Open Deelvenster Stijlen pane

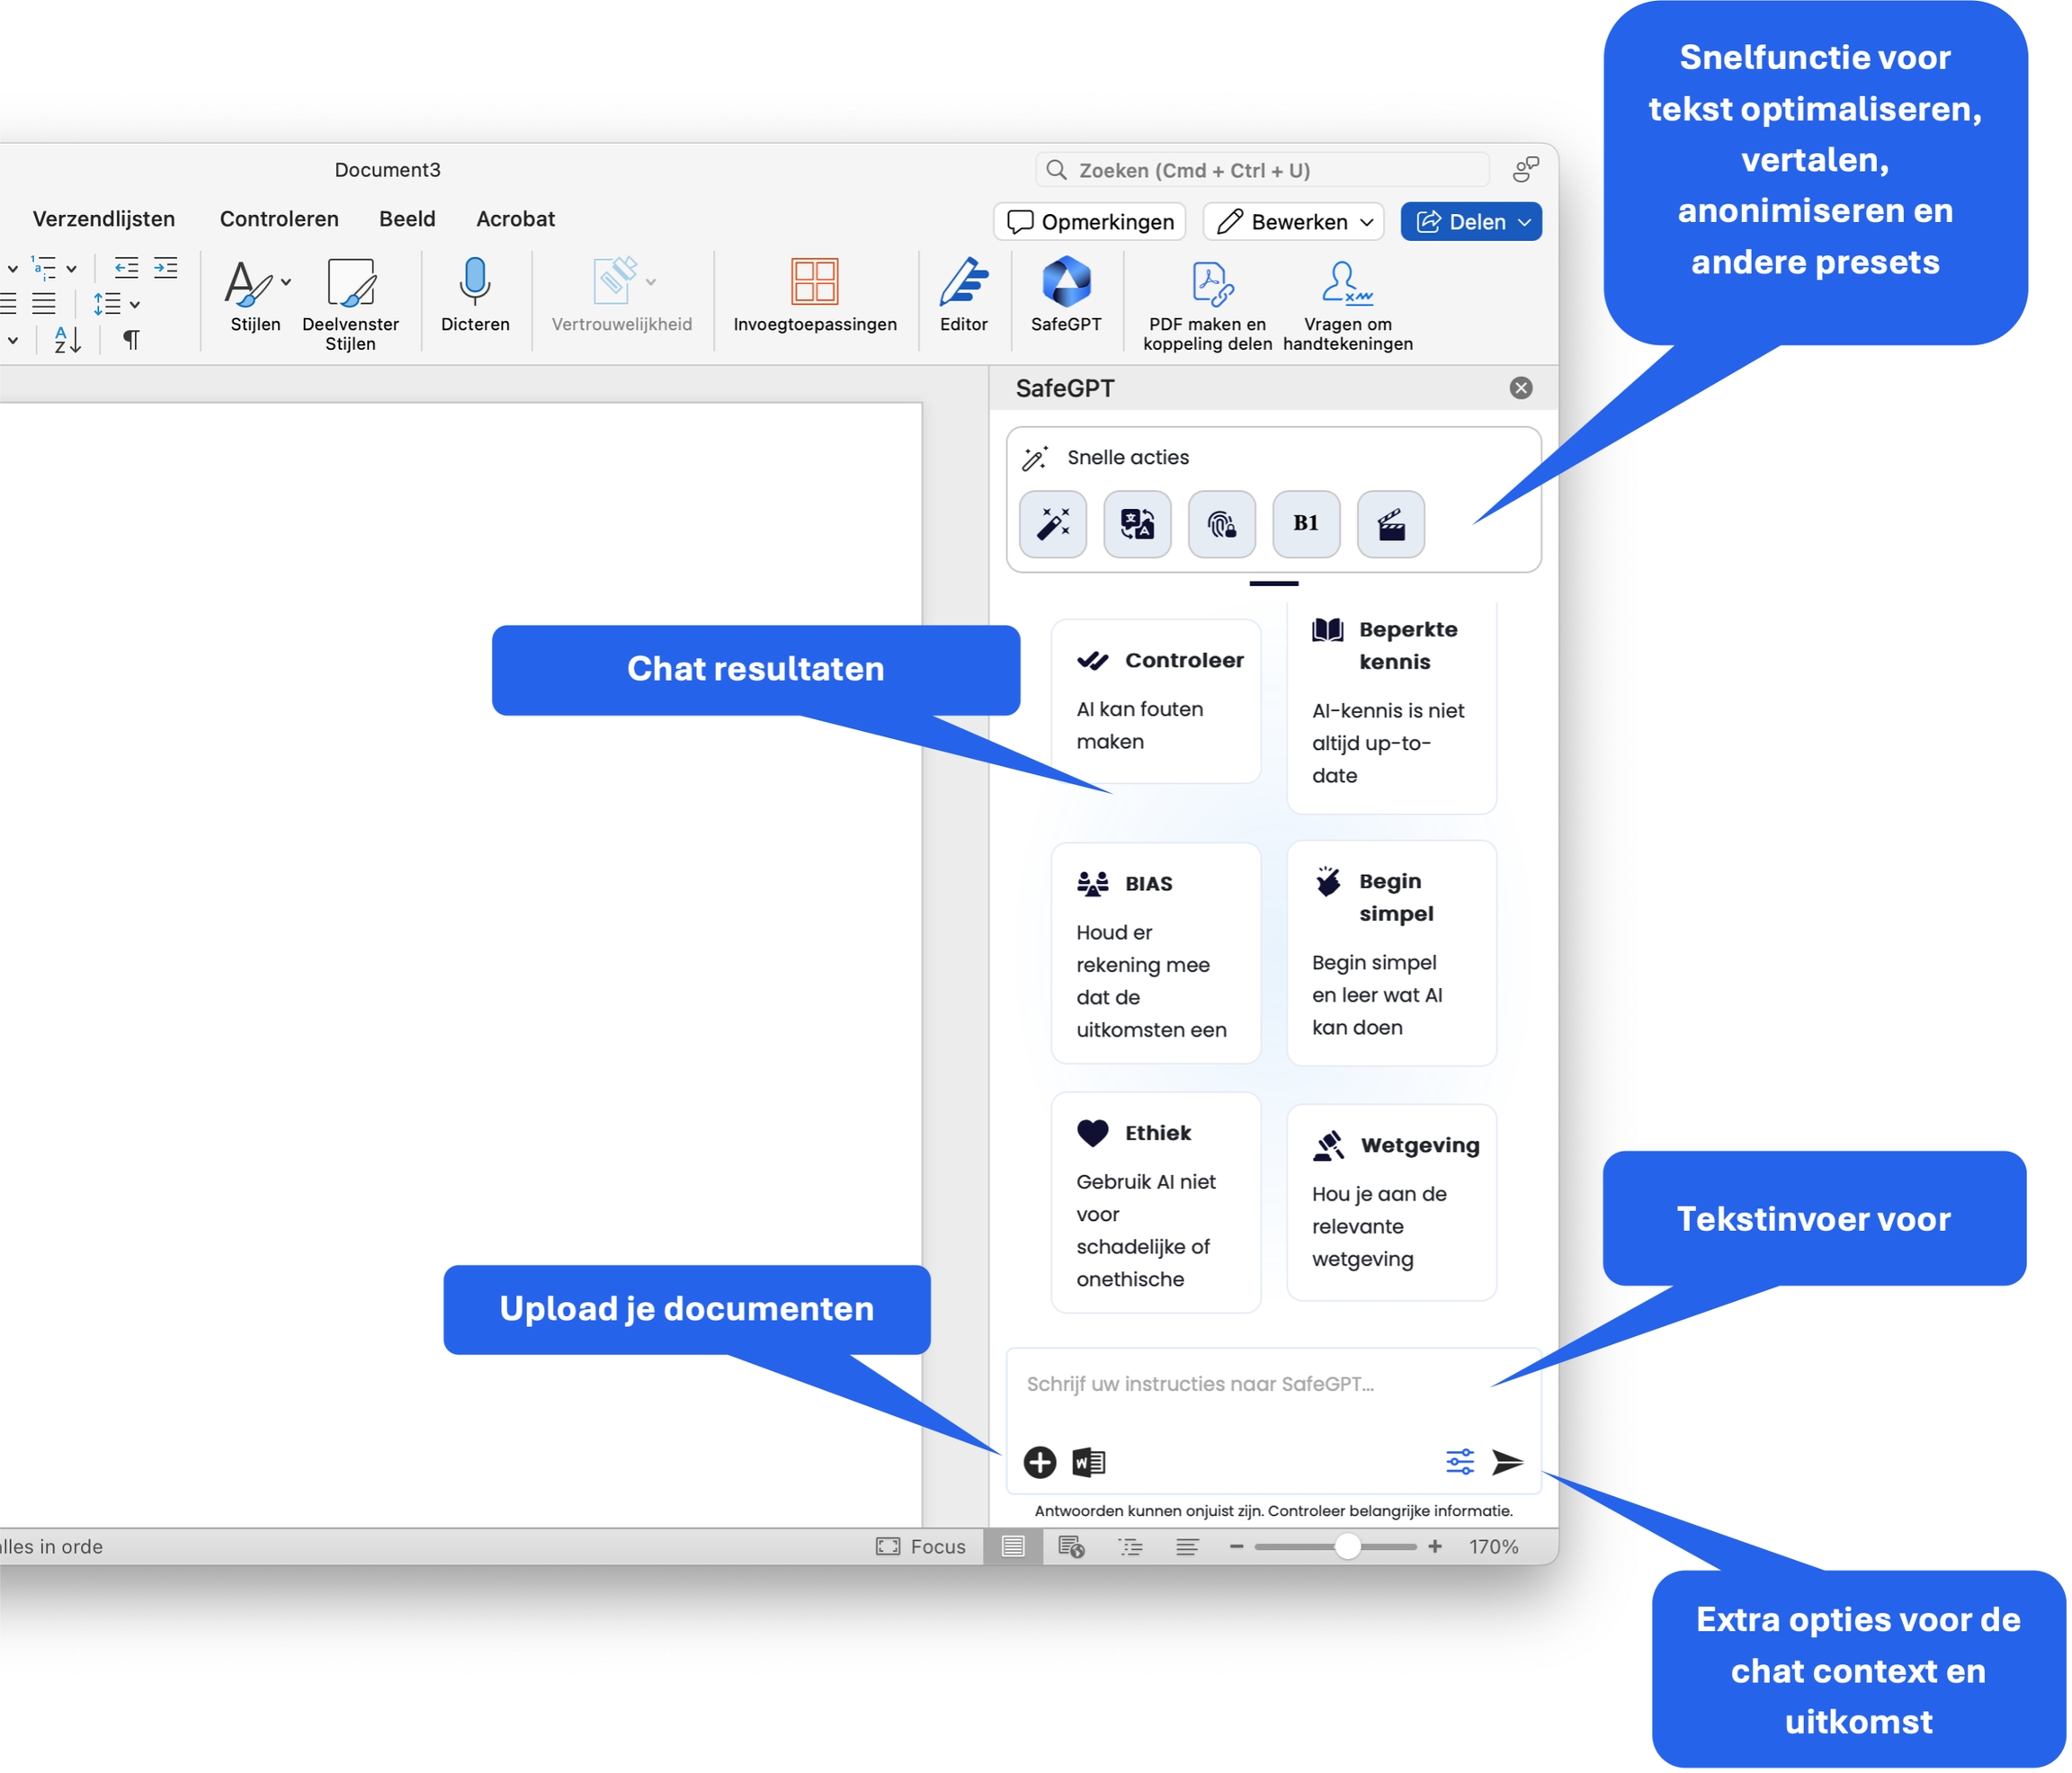point(350,305)
